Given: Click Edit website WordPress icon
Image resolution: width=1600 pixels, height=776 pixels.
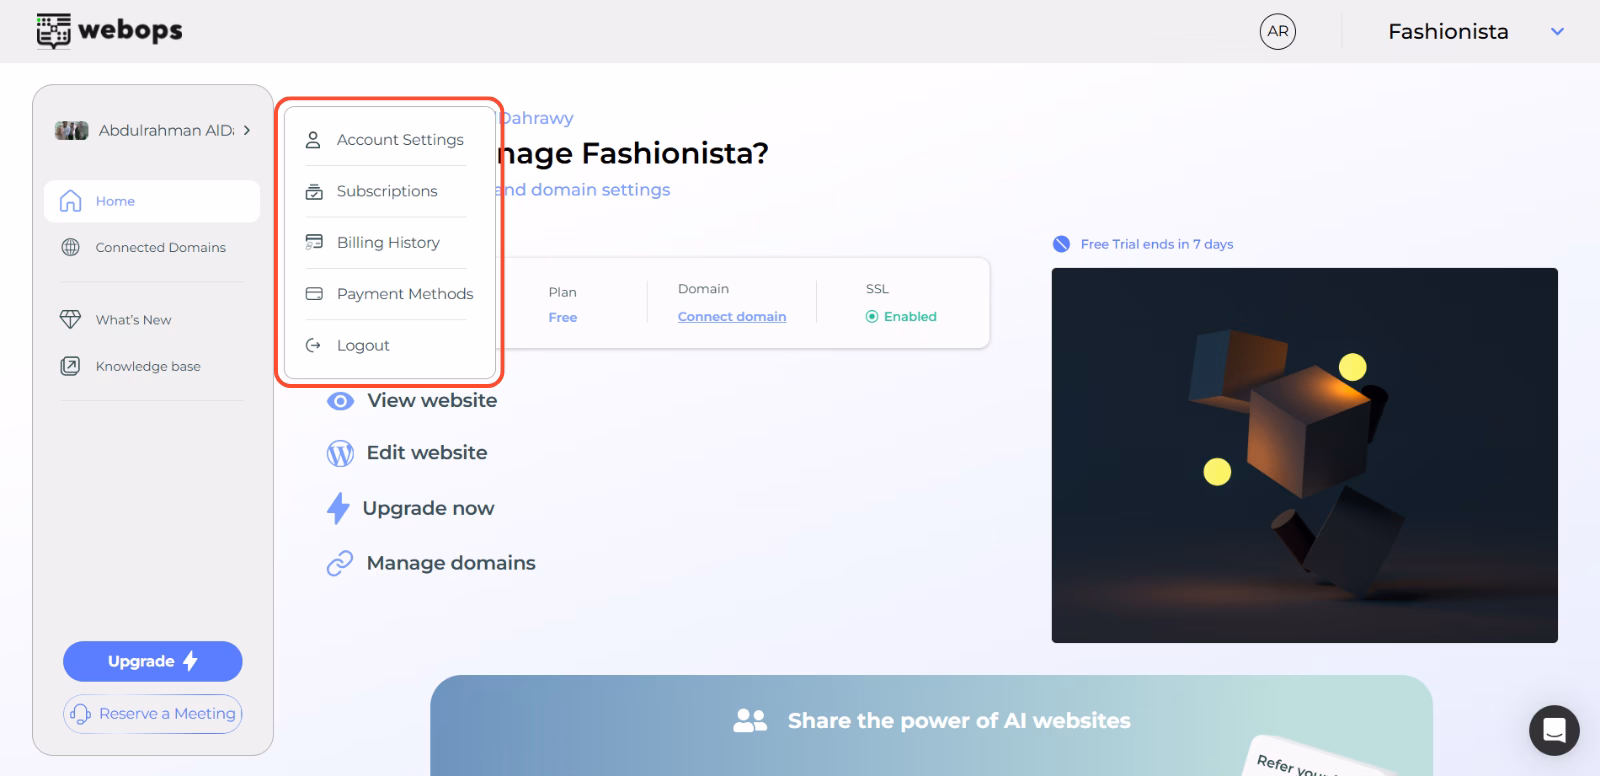Looking at the screenshot, I should pyautogui.click(x=340, y=454).
